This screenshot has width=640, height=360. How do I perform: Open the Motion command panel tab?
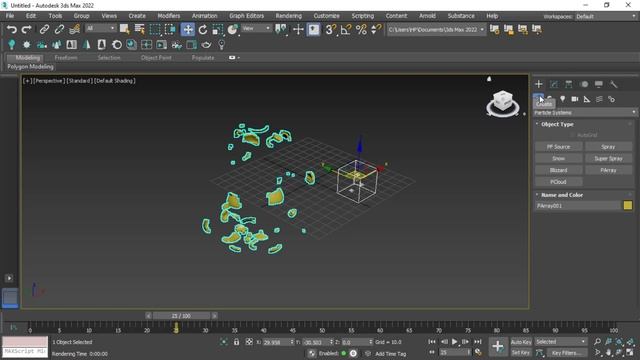coord(584,84)
